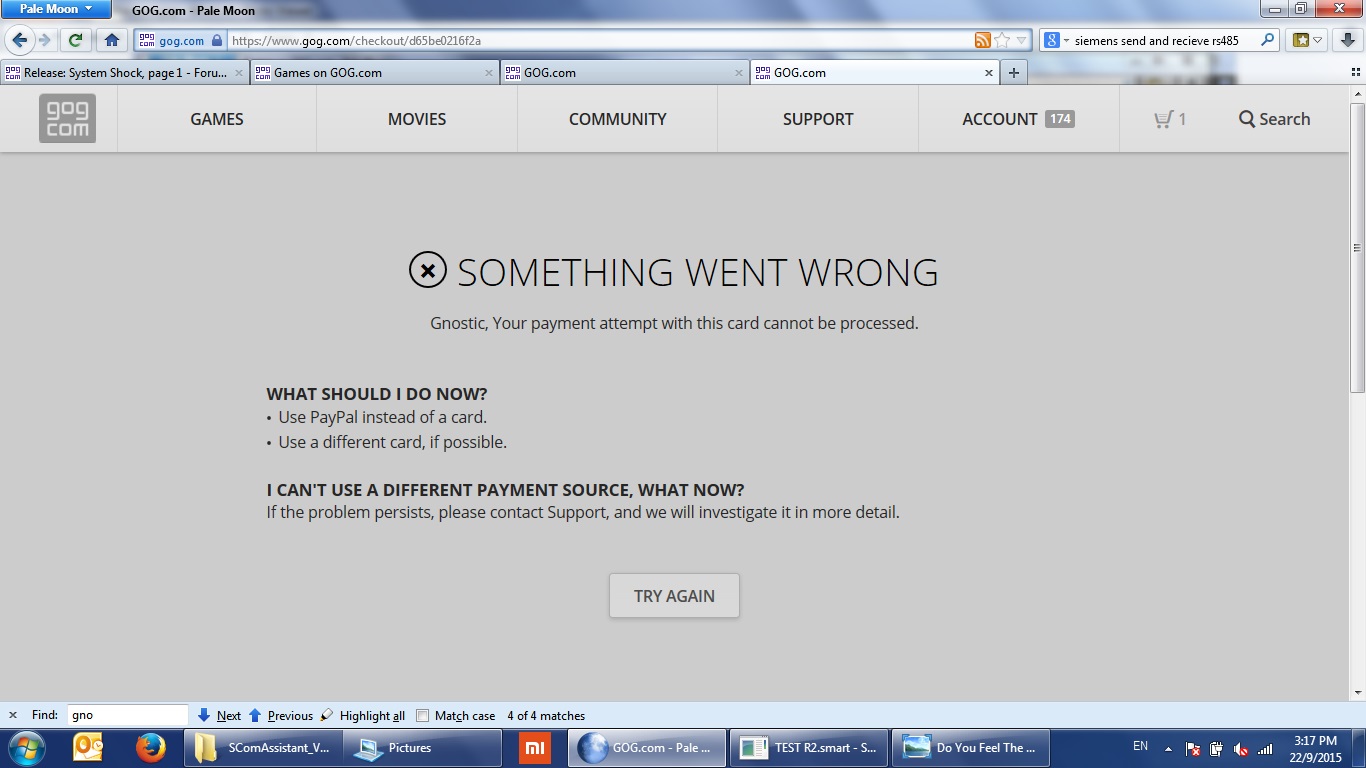Open the bookmarks menu button
Screen dimensions: 1366x768
(1308, 40)
